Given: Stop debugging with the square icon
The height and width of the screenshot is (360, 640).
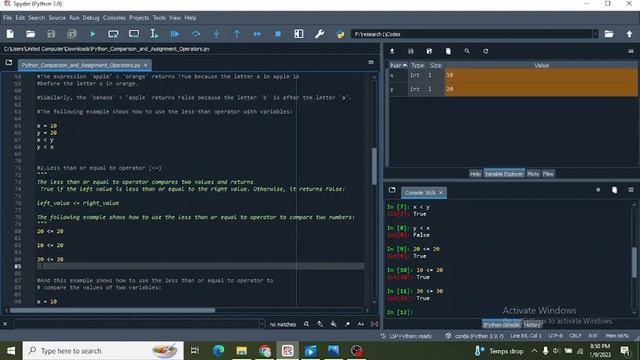Looking at the screenshot, I should pos(278,34).
